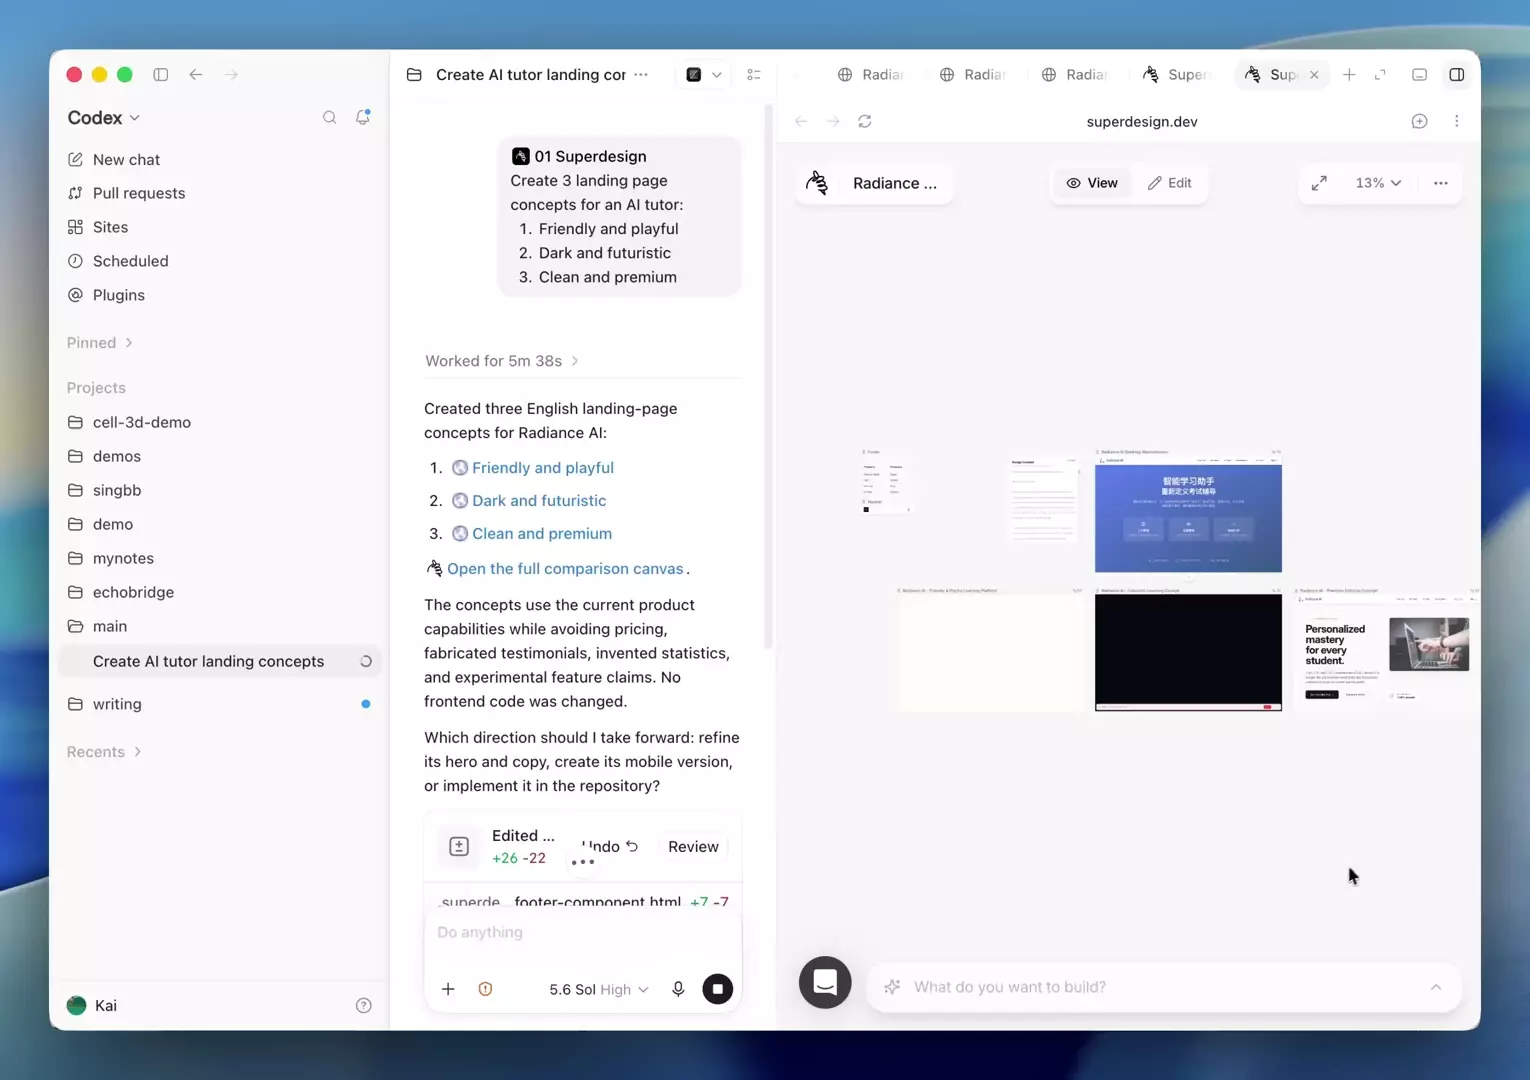Open the Codex app dropdown

tap(104, 117)
